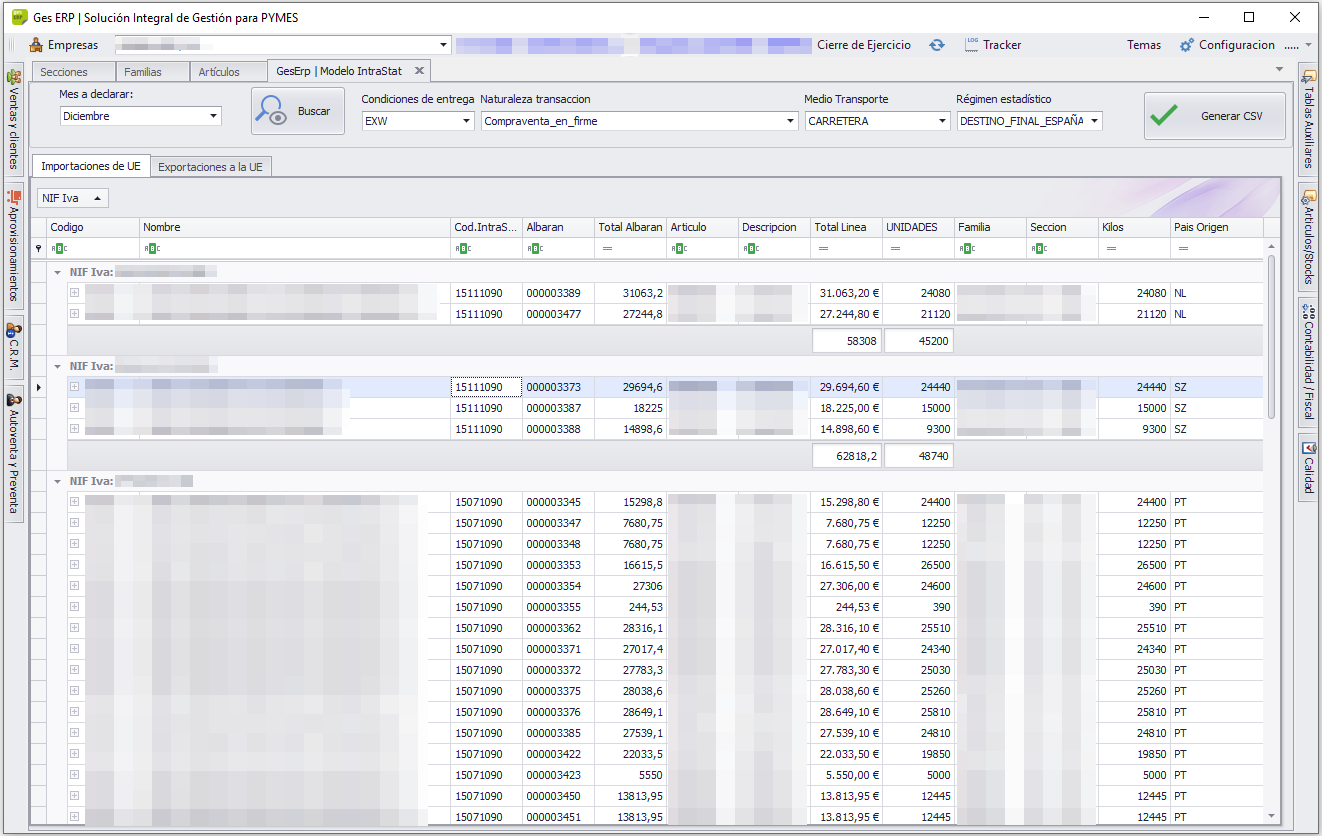Viewport: 1322px width, 836px height.
Task: Open the Medio Transporte dropdown
Action: point(942,121)
